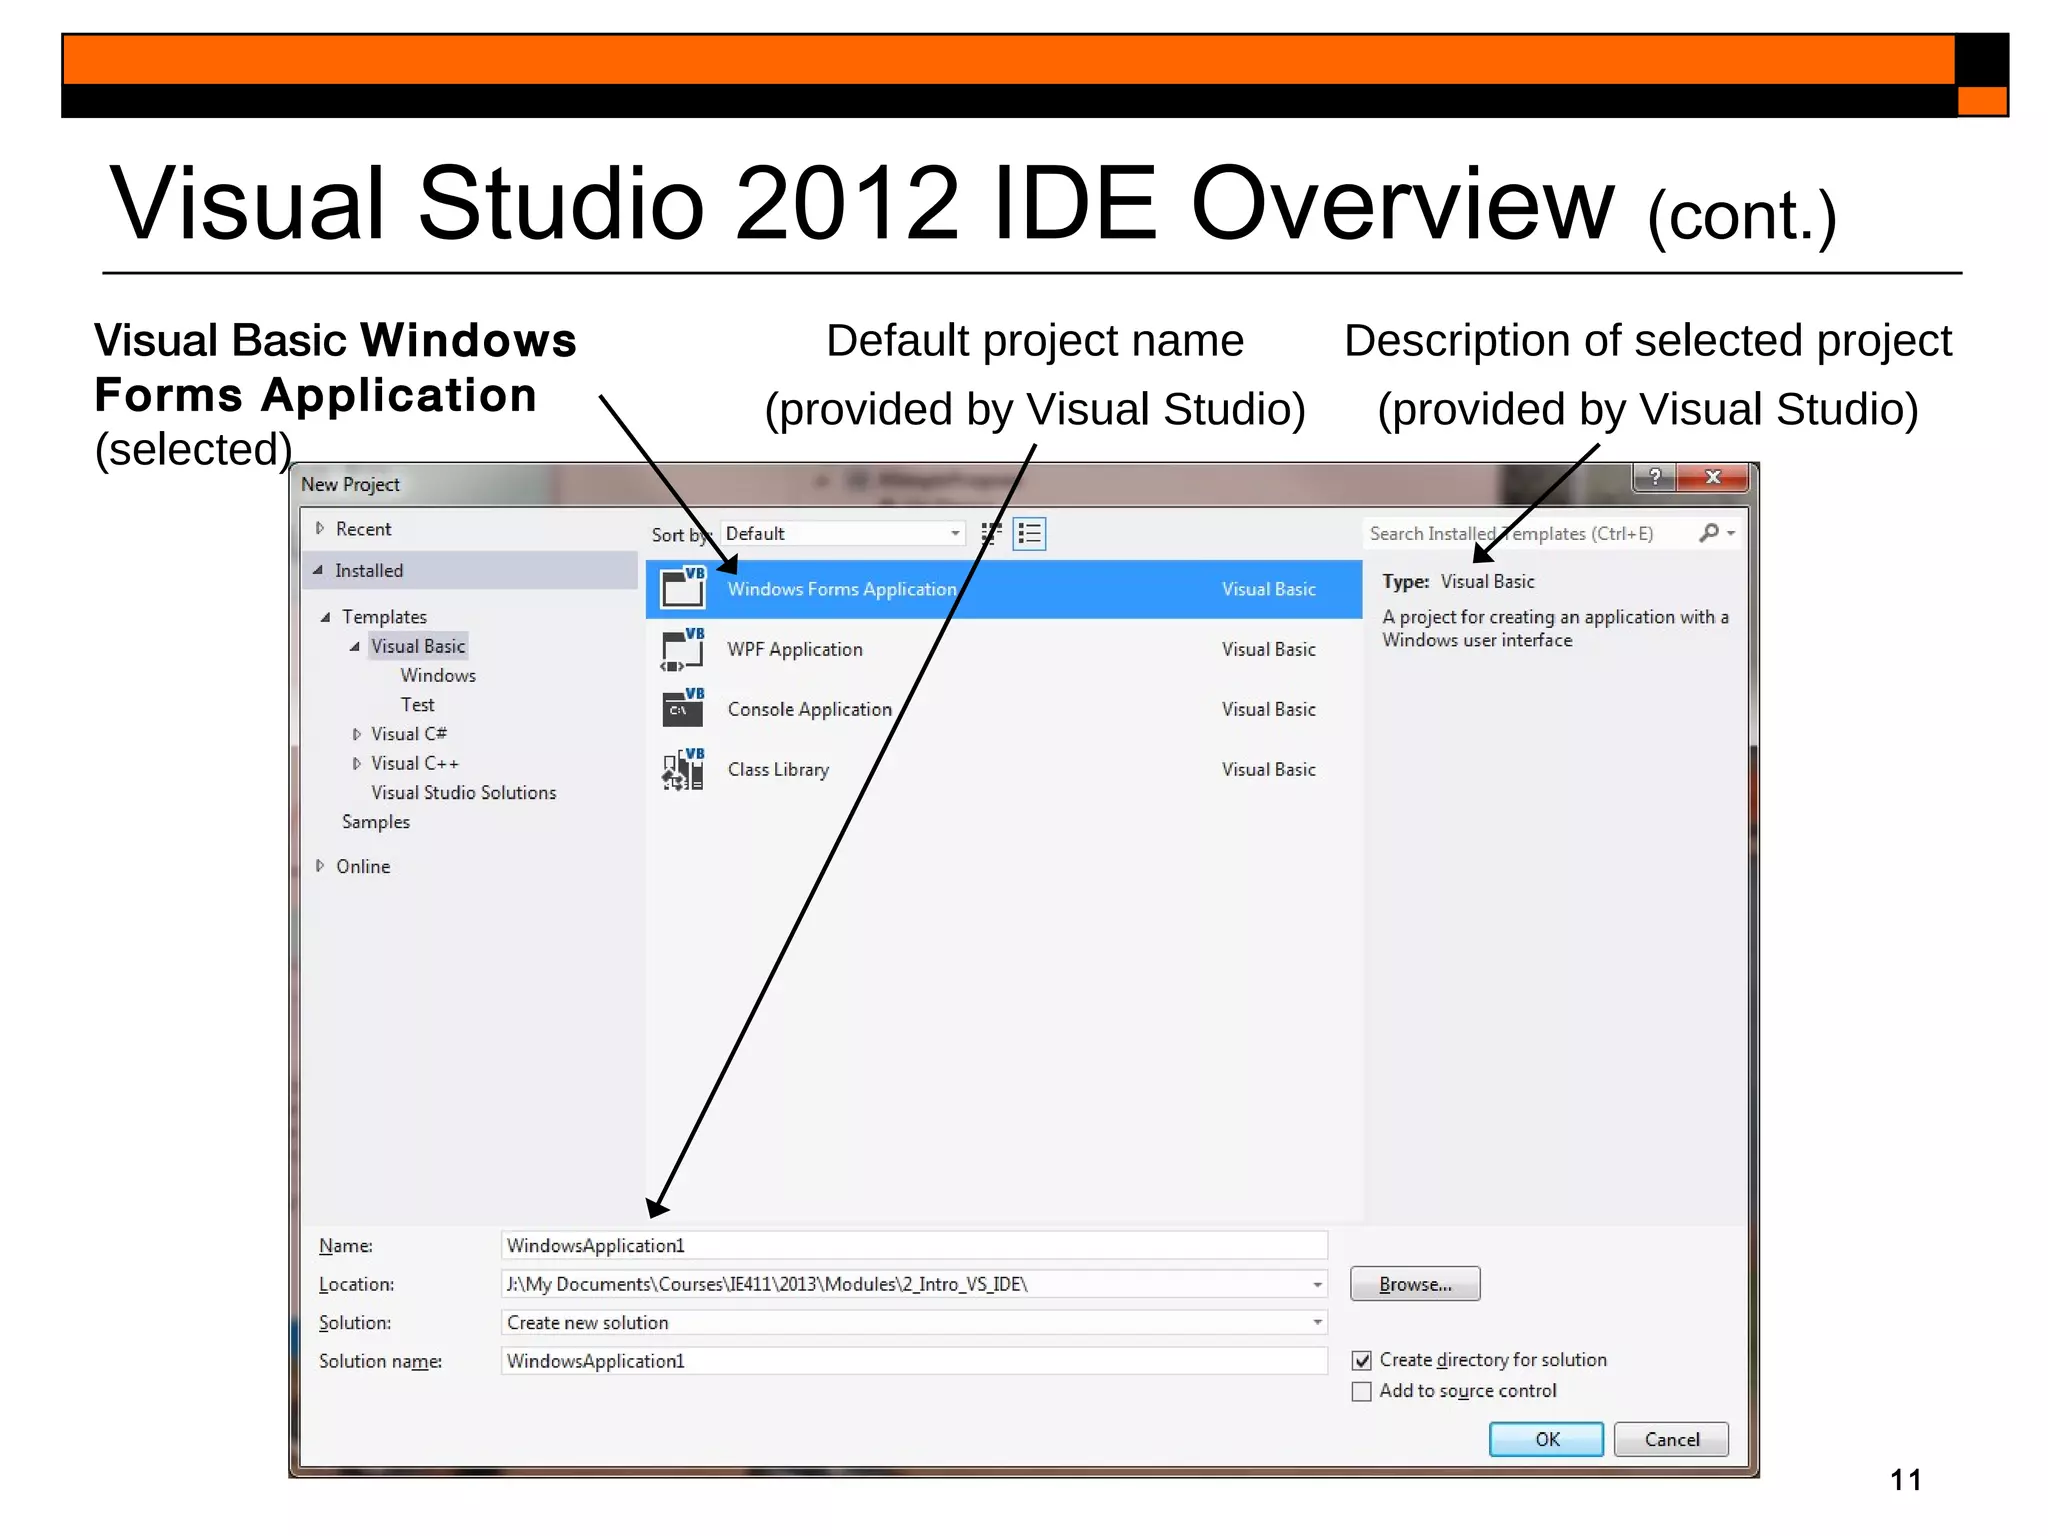Click the Recent section label

pyautogui.click(x=363, y=528)
